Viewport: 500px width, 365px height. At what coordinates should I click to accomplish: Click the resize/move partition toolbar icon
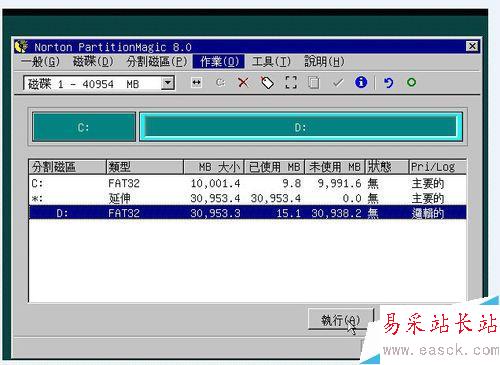coord(197,83)
